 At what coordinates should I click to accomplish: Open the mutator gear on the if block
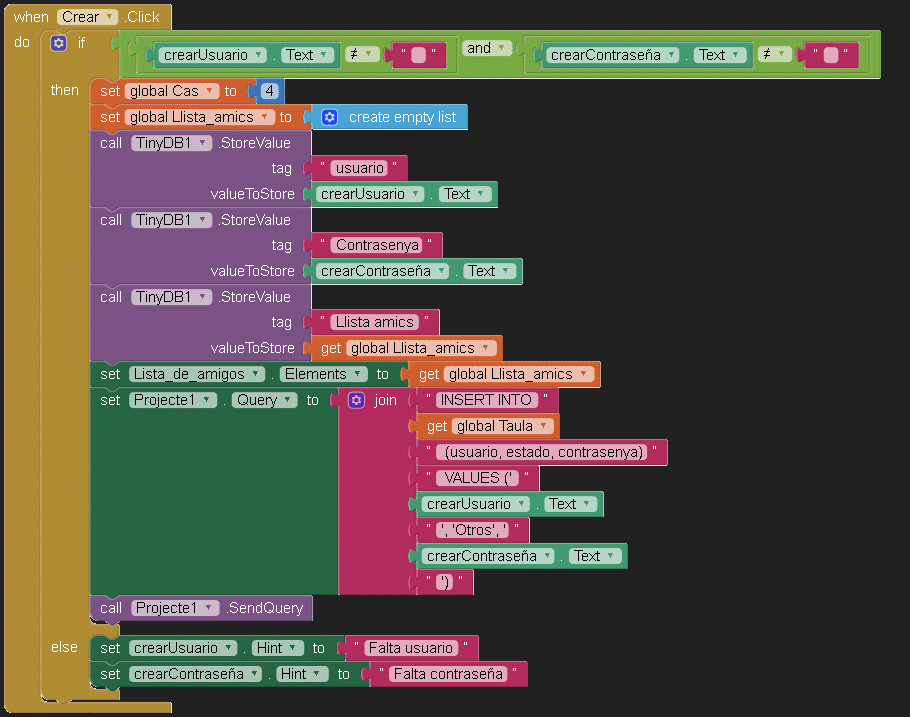[x=58, y=43]
